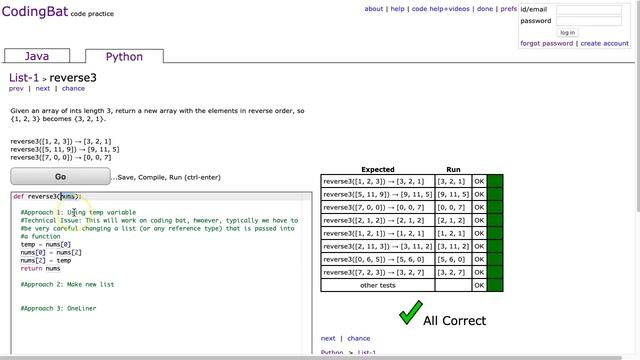640x360 pixels.
Task: Click result row reverse3([0, 6, 5]) expected cell
Action: tap(378, 259)
